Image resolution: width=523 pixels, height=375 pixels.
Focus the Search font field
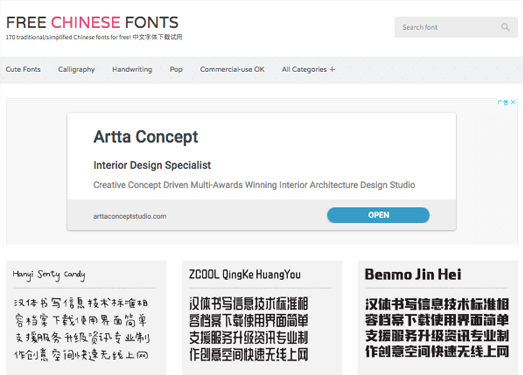tap(456, 27)
